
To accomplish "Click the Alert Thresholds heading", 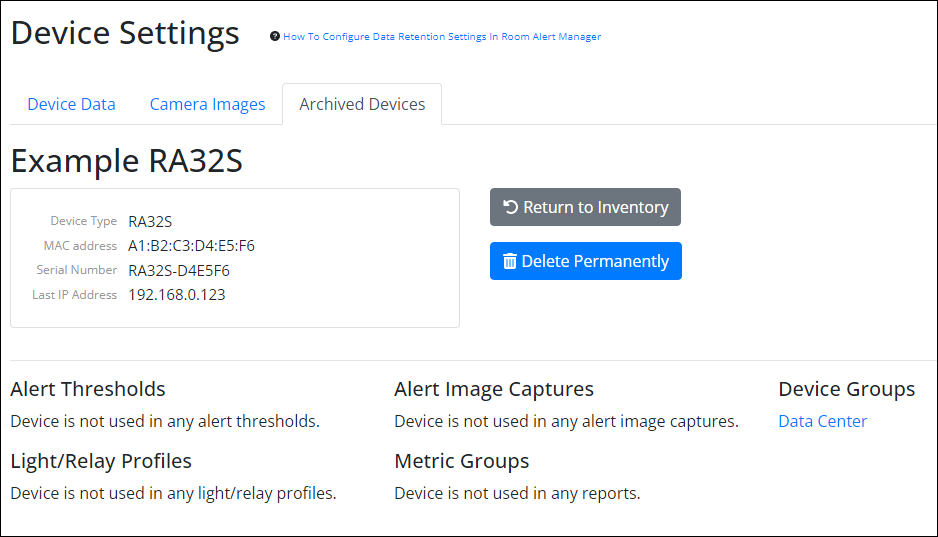I will tap(88, 389).
